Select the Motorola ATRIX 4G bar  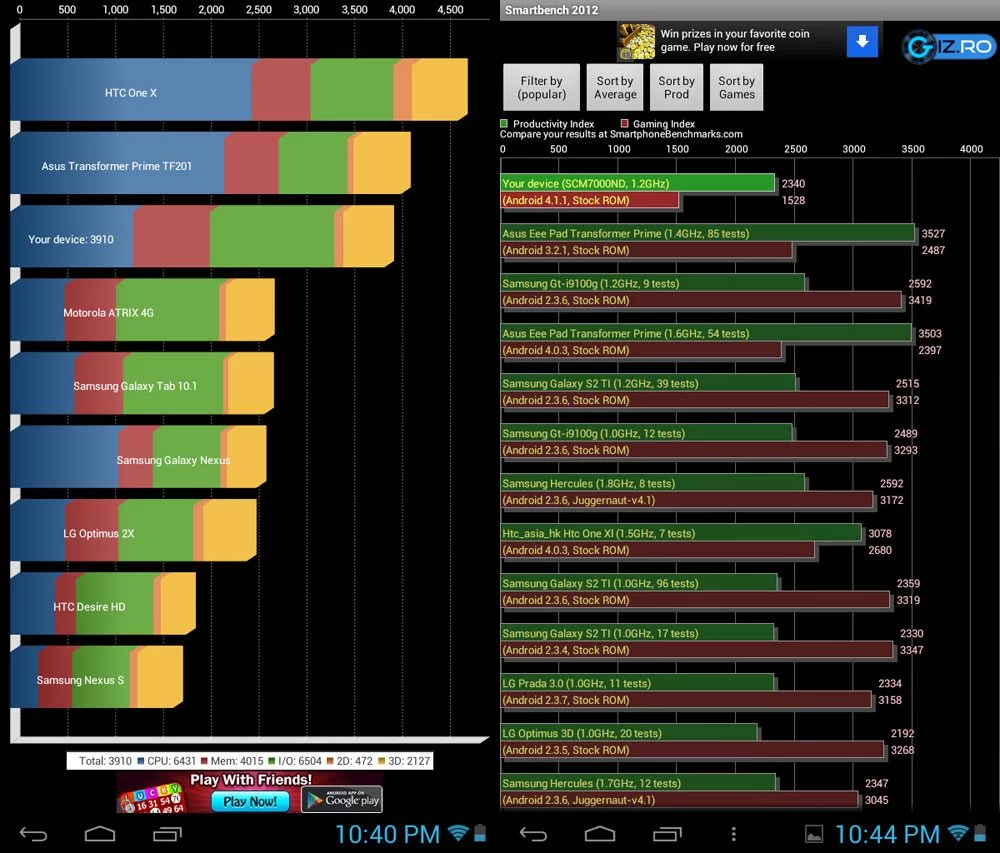[x=142, y=309]
